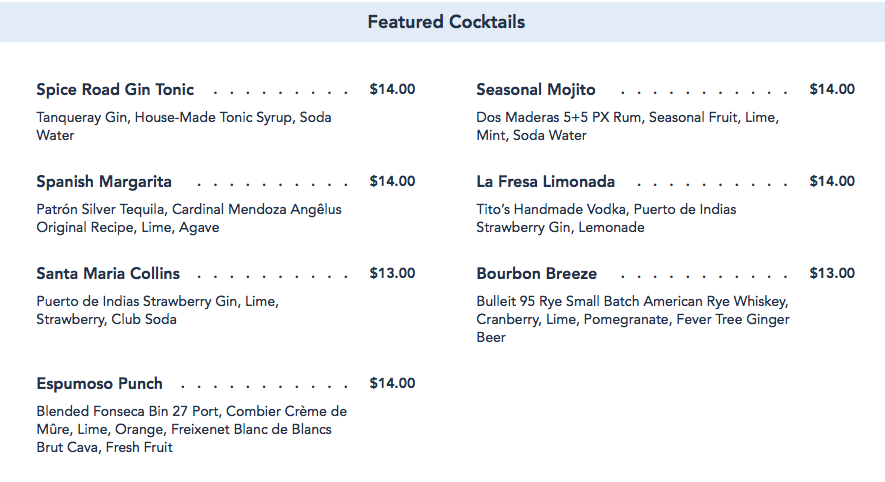This screenshot has height=482, width=885.
Task: Click the Tanqueray Gin ingredients description
Action: coord(184,126)
